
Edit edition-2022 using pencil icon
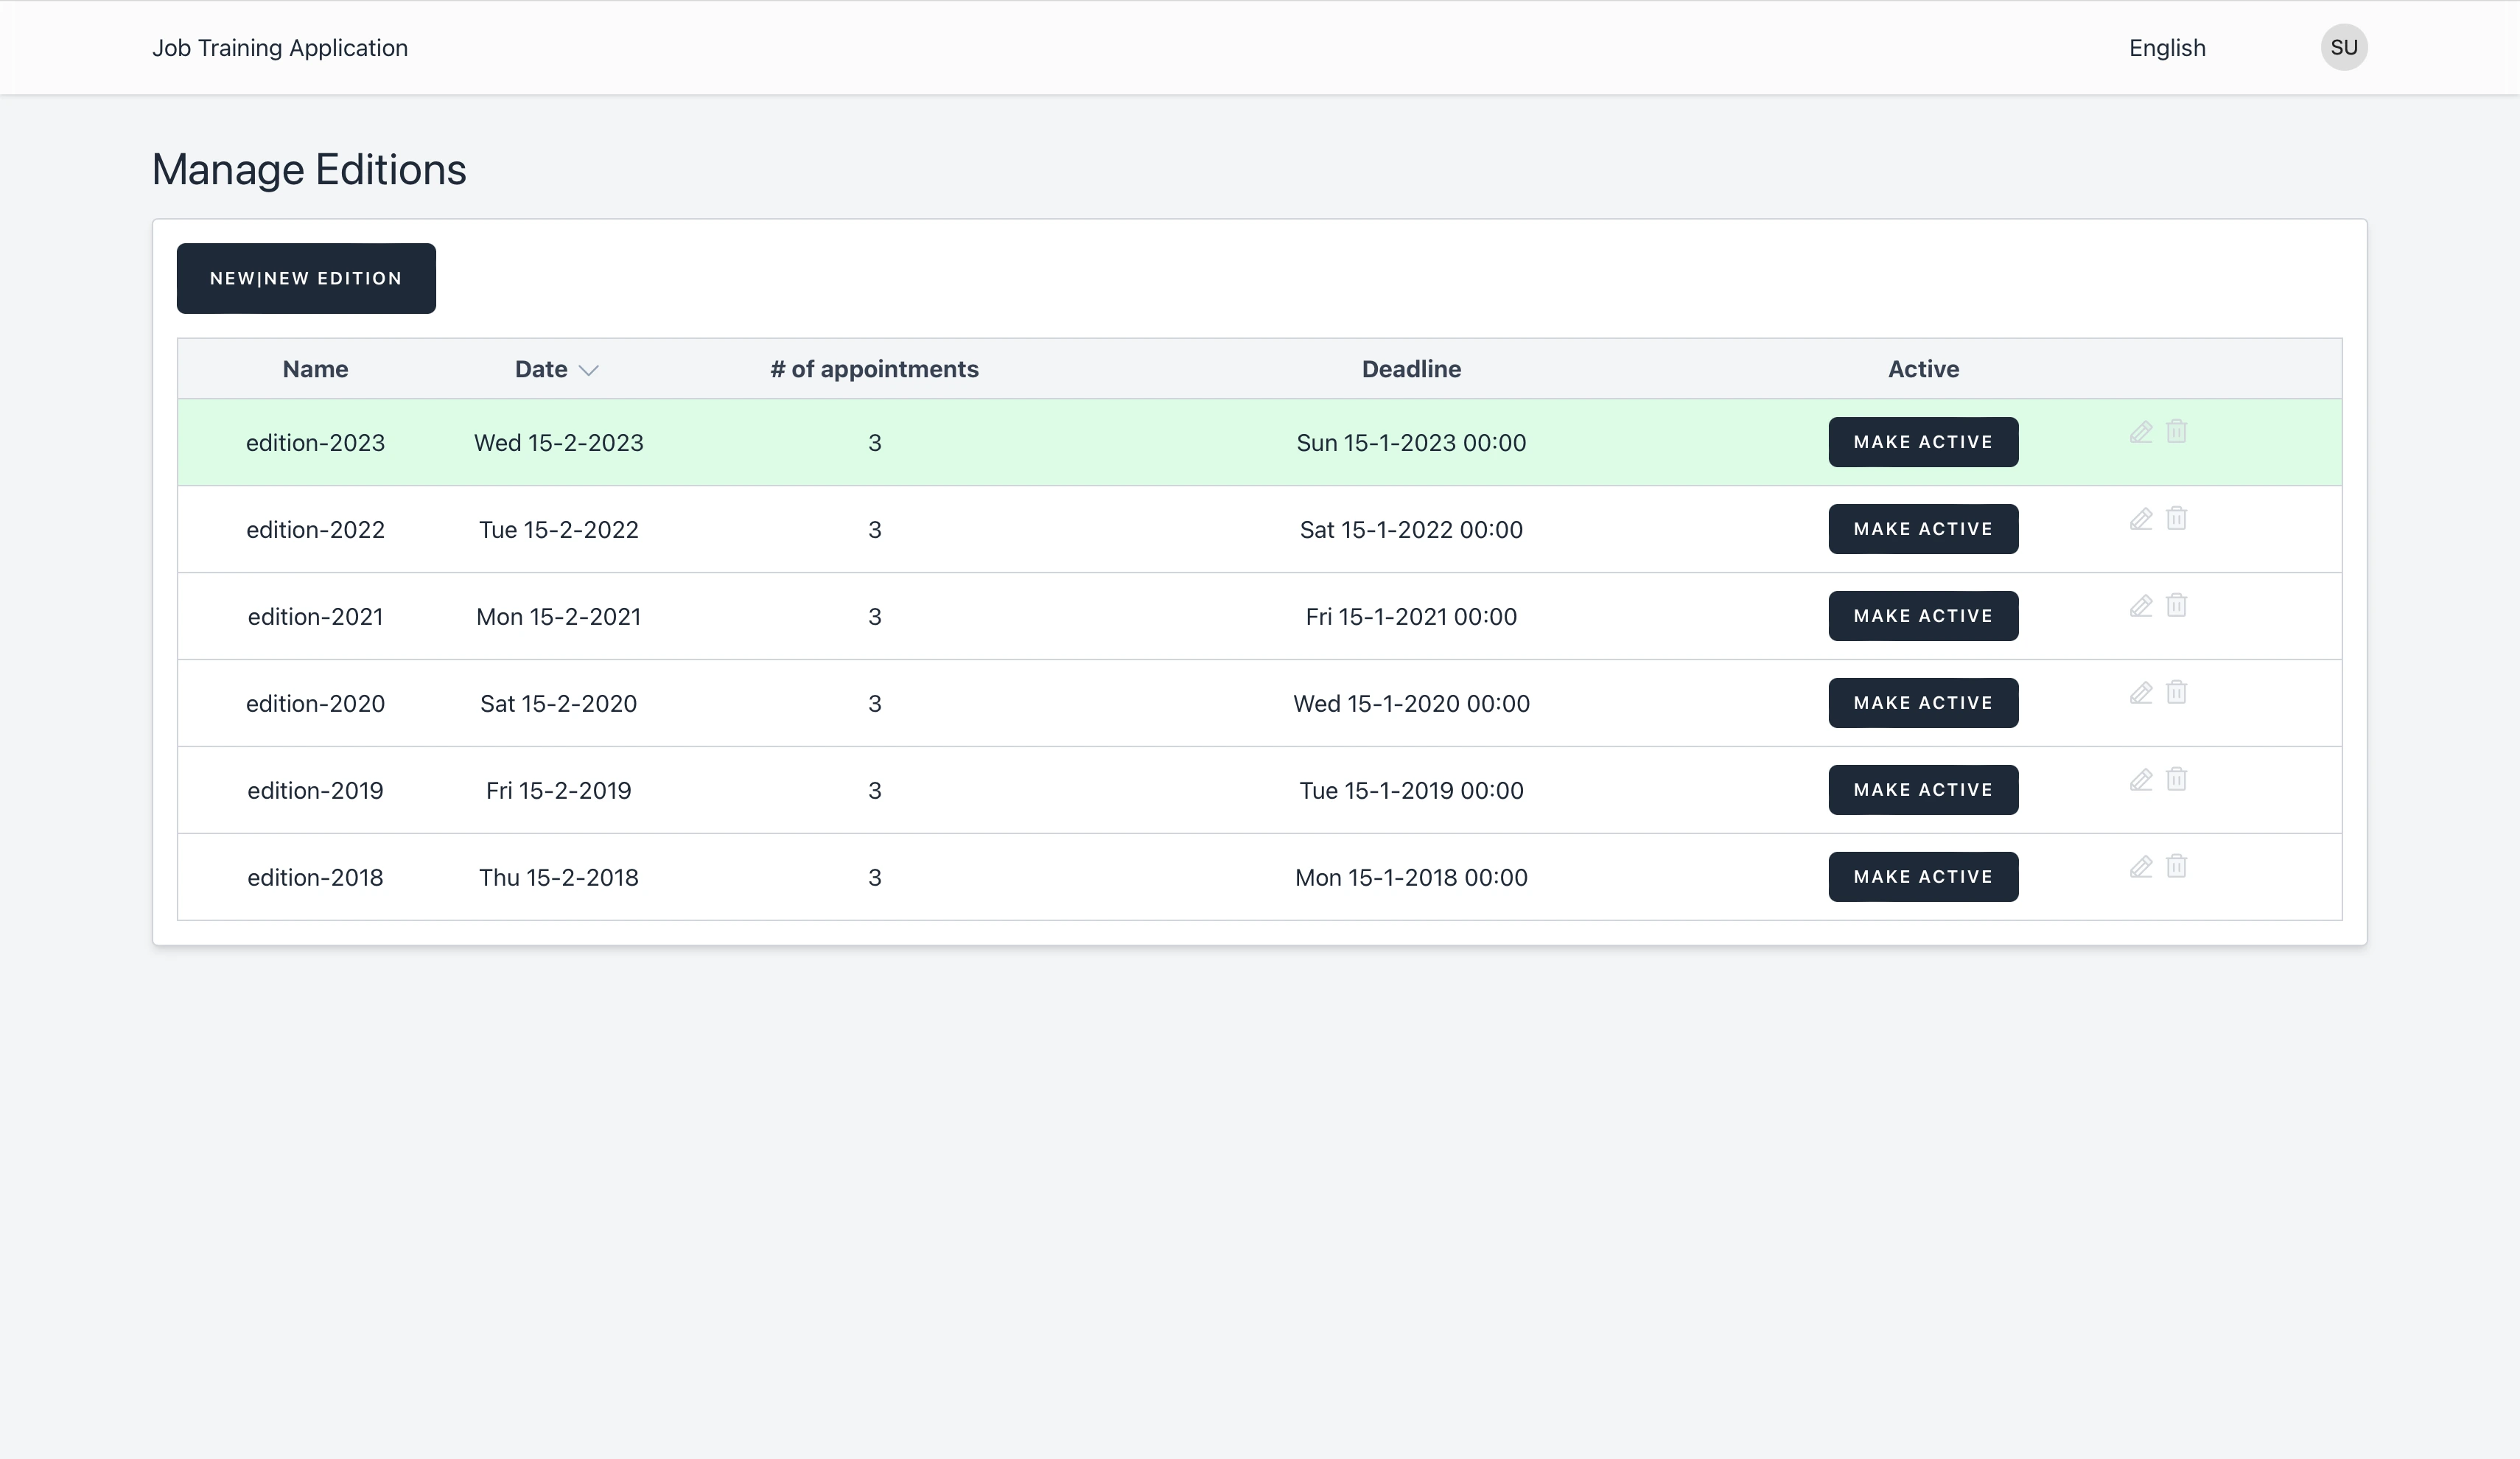pyautogui.click(x=2140, y=519)
